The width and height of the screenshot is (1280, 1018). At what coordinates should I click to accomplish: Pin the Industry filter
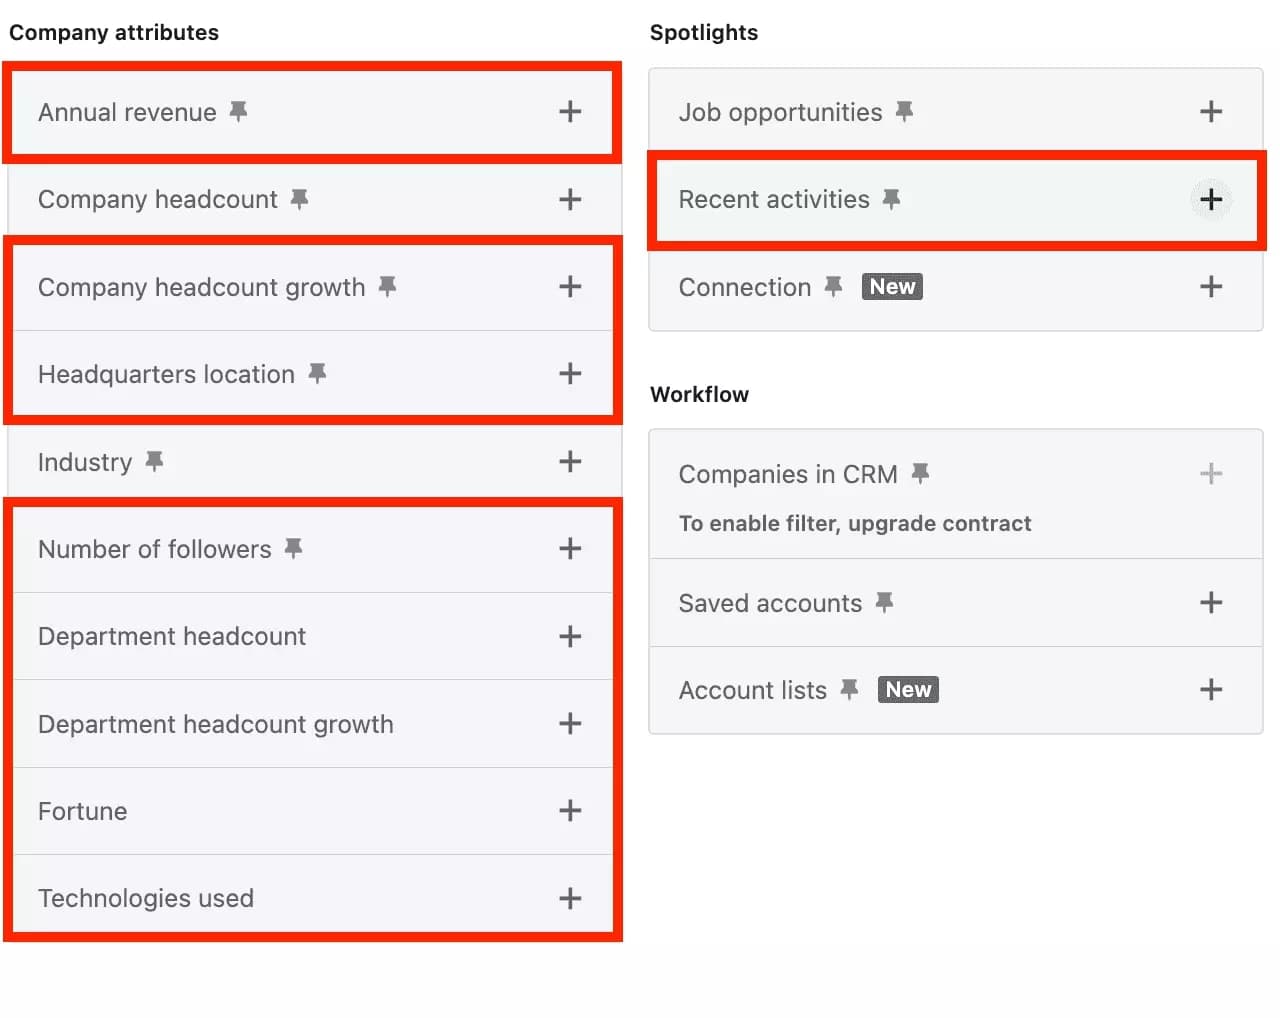(x=153, y=460)
